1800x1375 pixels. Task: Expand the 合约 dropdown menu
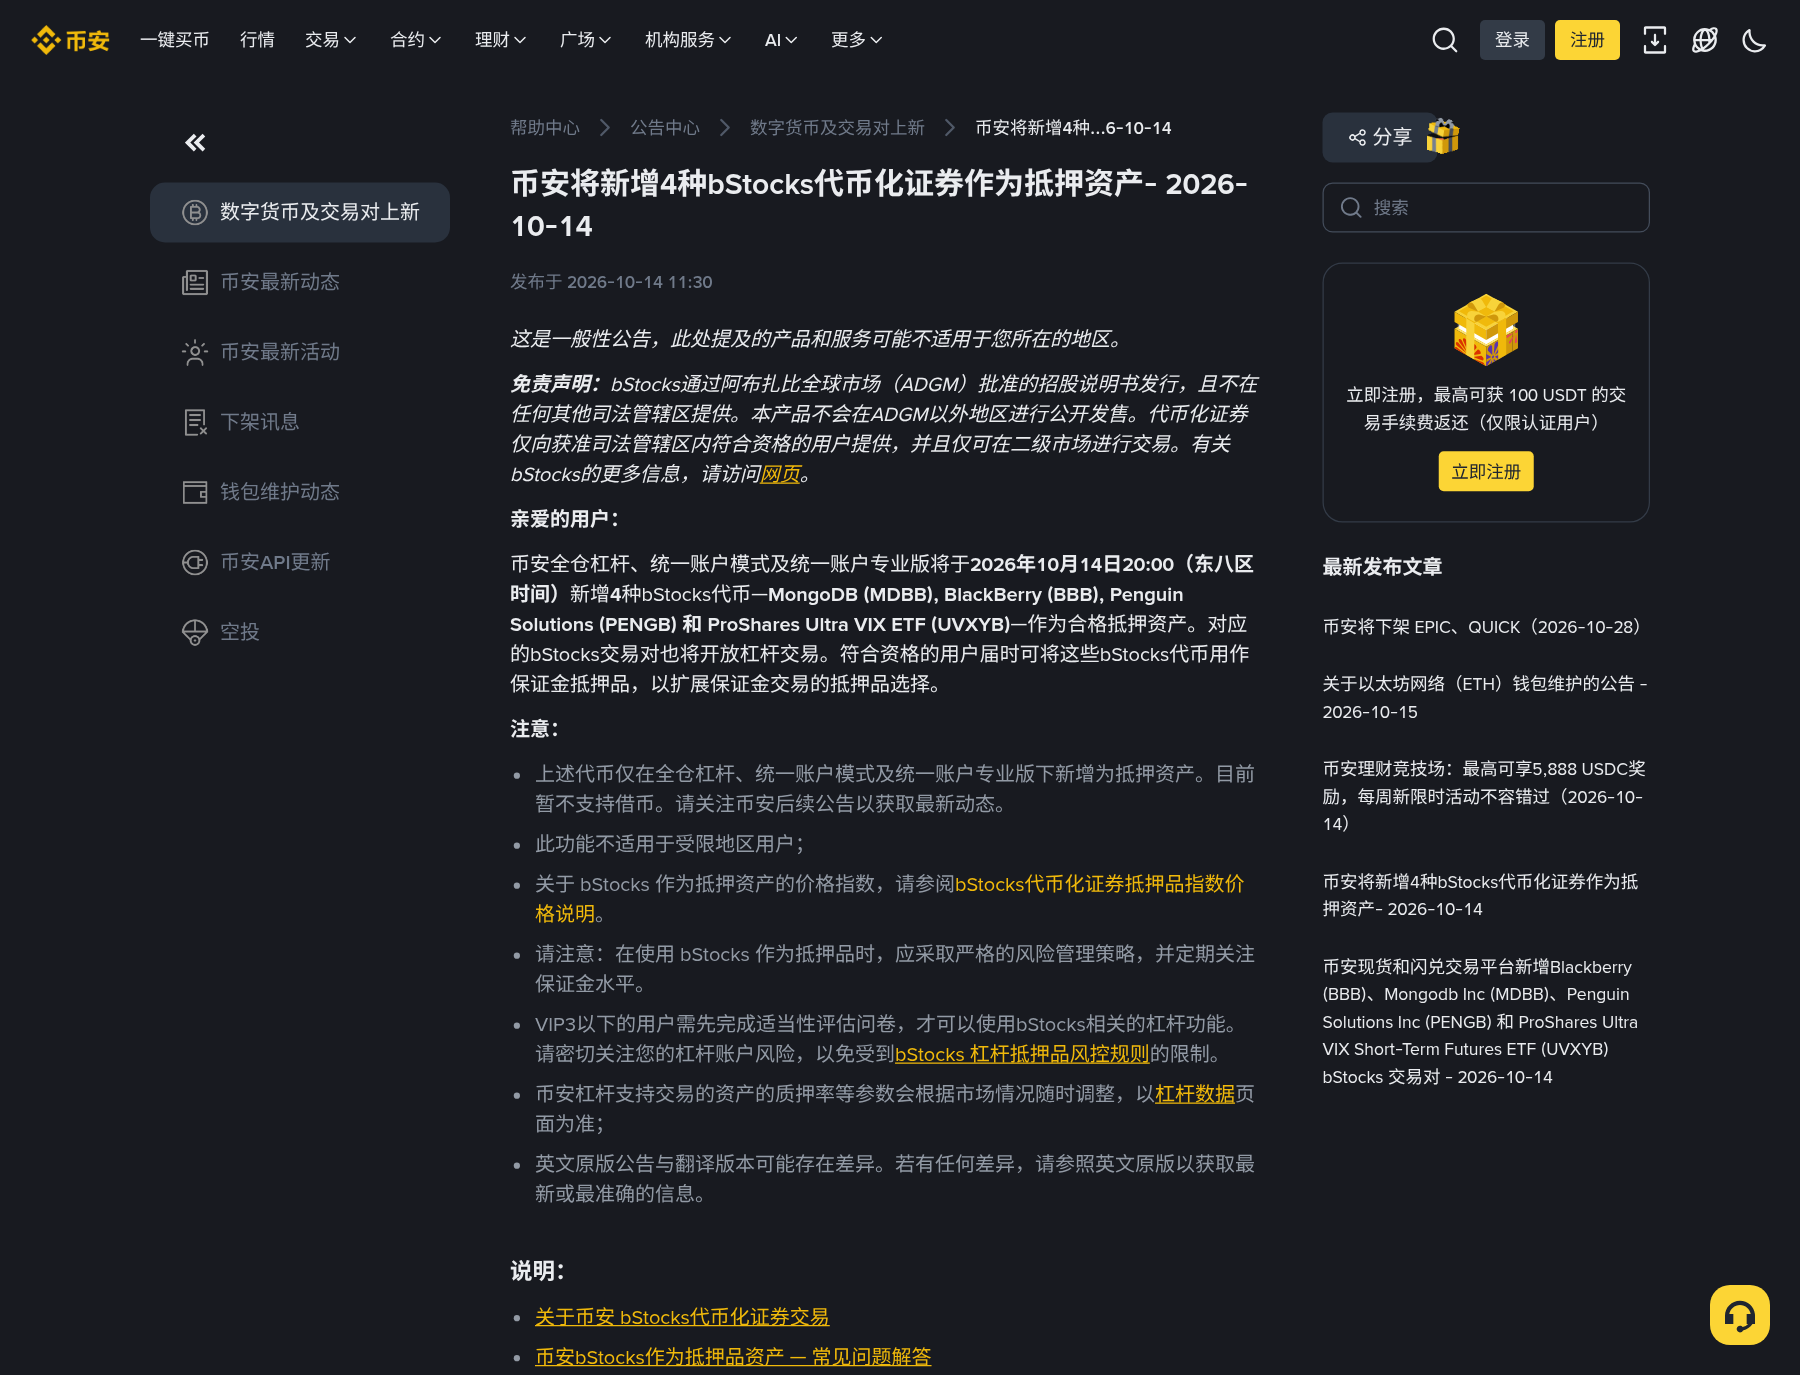[415, 40]
